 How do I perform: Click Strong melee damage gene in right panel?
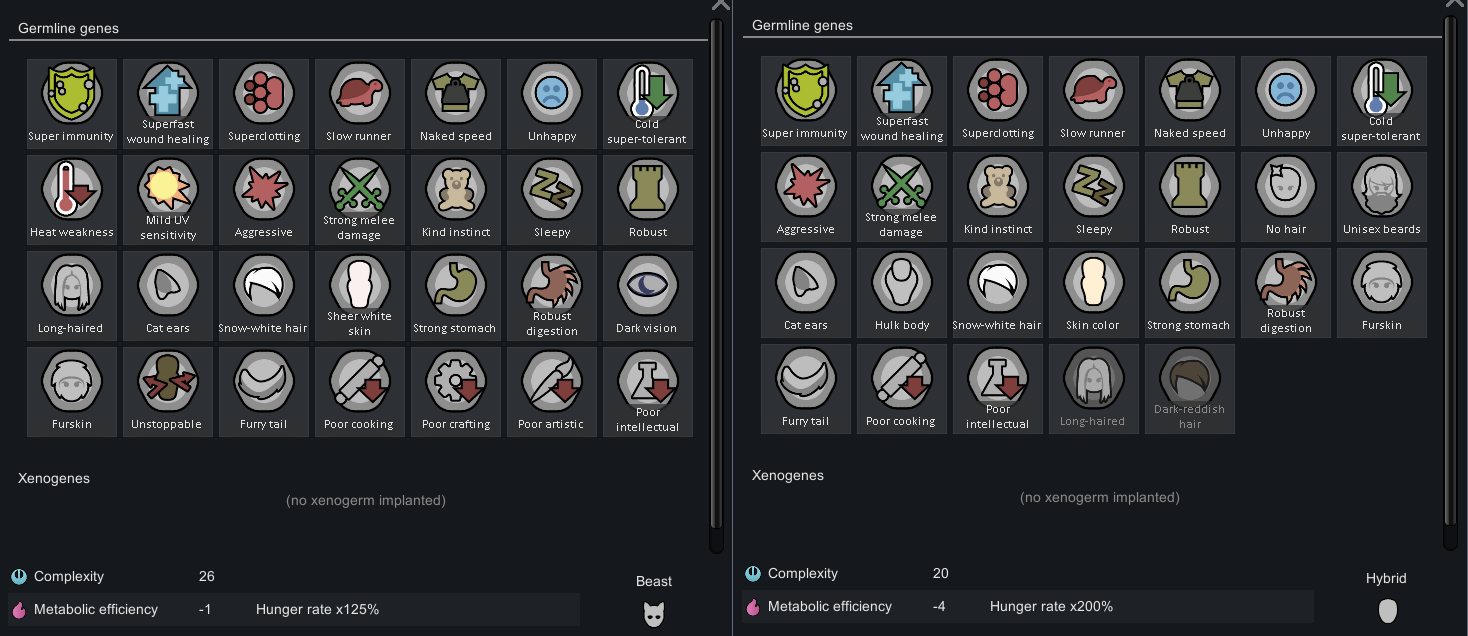tap(902, 197)
